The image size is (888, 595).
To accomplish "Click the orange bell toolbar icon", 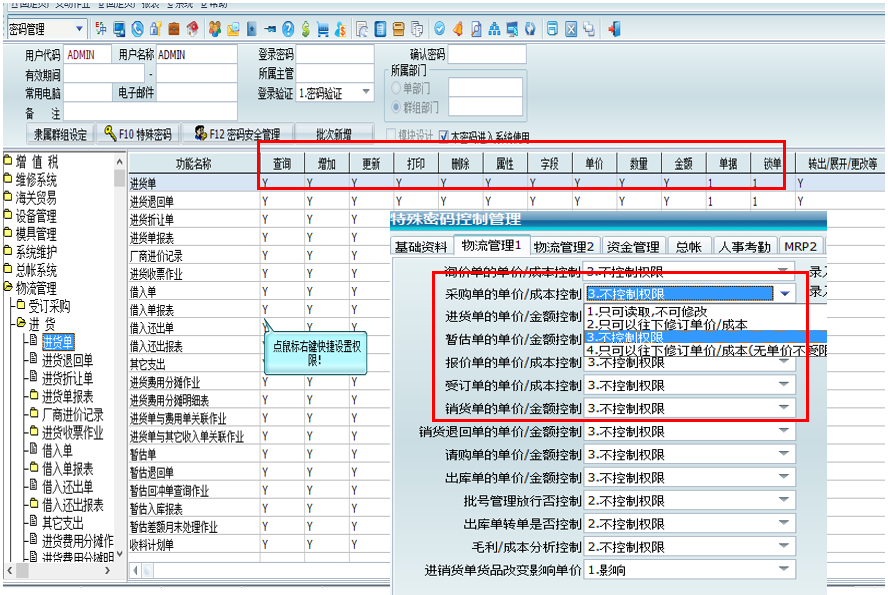I will point(458,28).
